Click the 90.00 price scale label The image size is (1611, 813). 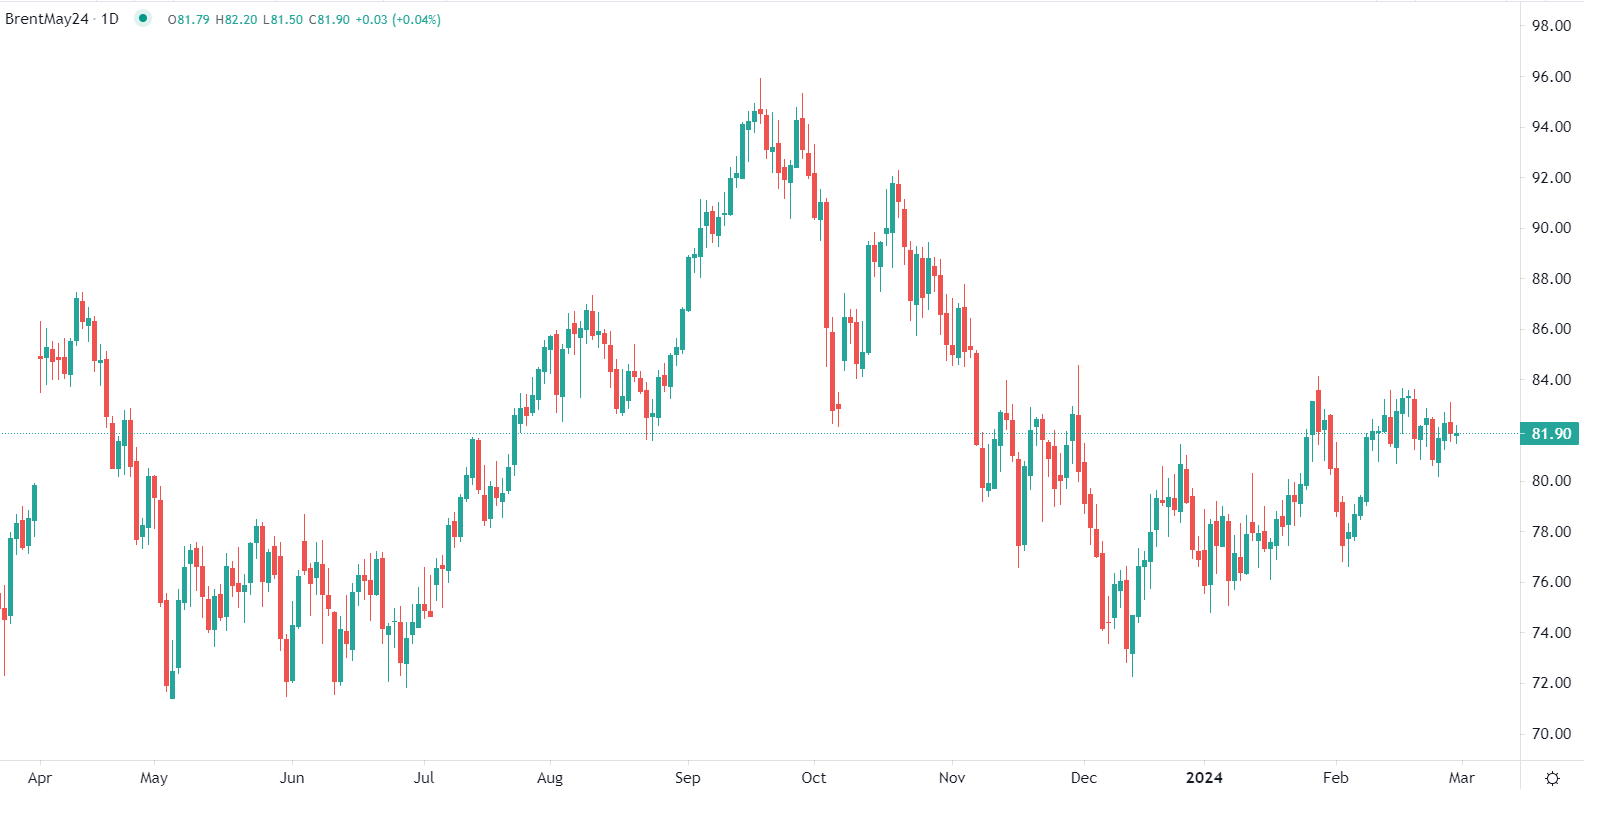[x=1551, y=228]
